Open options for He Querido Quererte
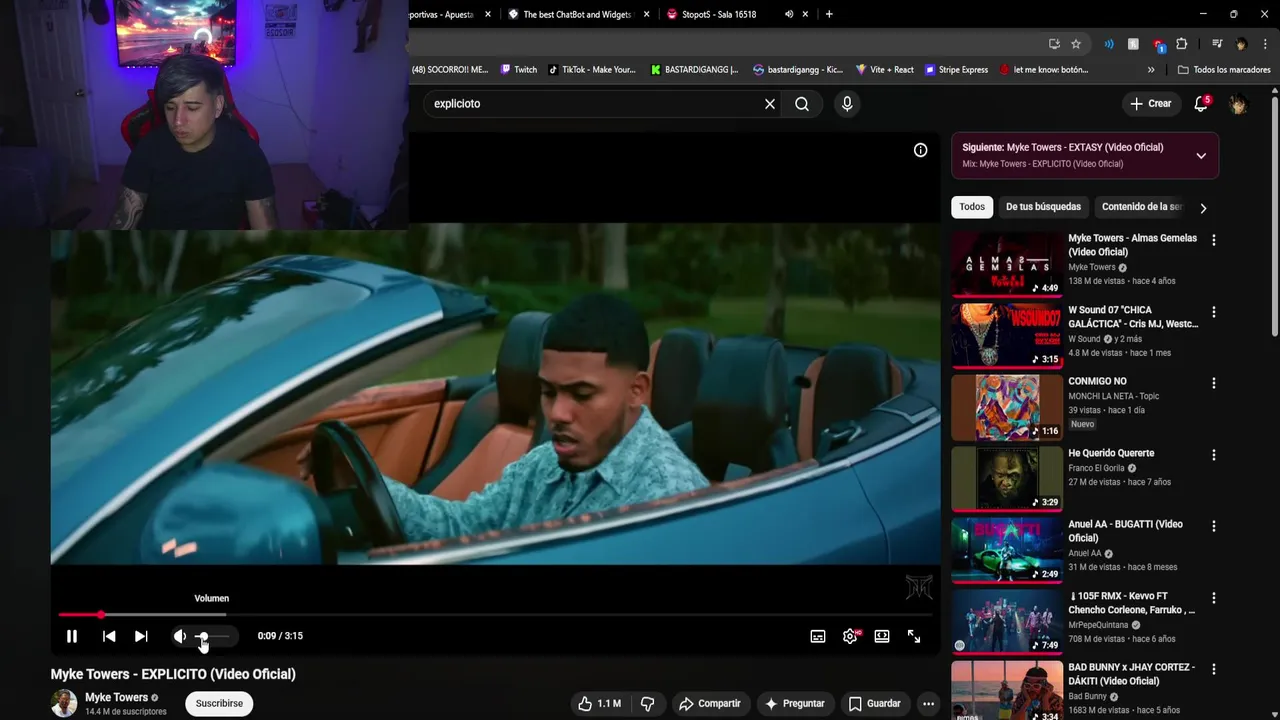 pyautogui.click(x=1214, y=455)
